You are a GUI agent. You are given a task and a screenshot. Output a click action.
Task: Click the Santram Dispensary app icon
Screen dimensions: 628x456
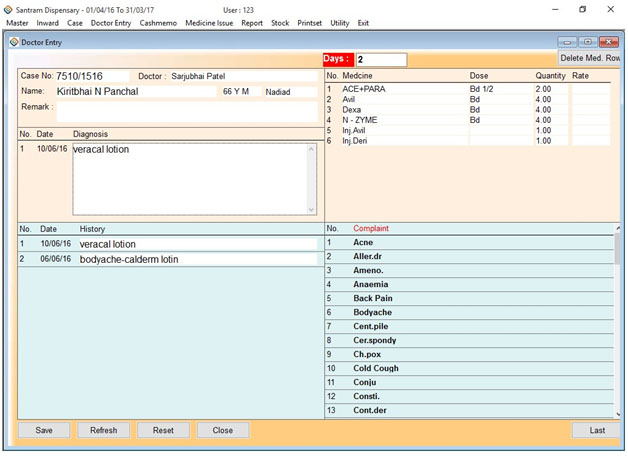pos(9,9)
